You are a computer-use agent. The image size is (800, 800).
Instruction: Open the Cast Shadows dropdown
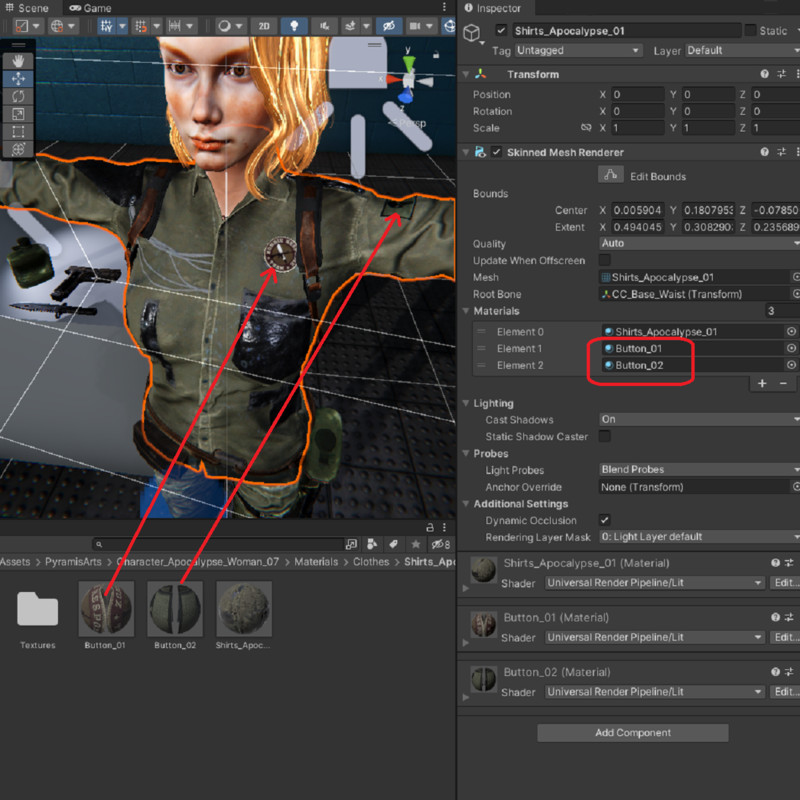[698, 420]
